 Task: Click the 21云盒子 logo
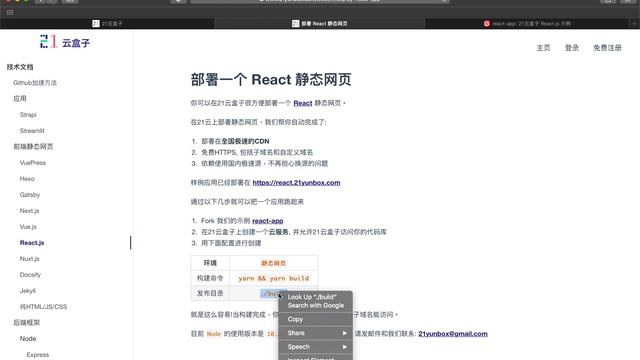(x=65, y=42)
